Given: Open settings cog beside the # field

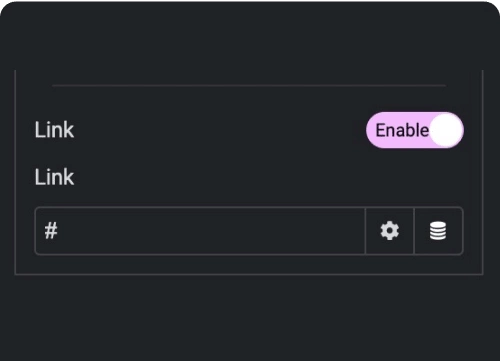Looking at the screenshot, I should tap(389, 231).
